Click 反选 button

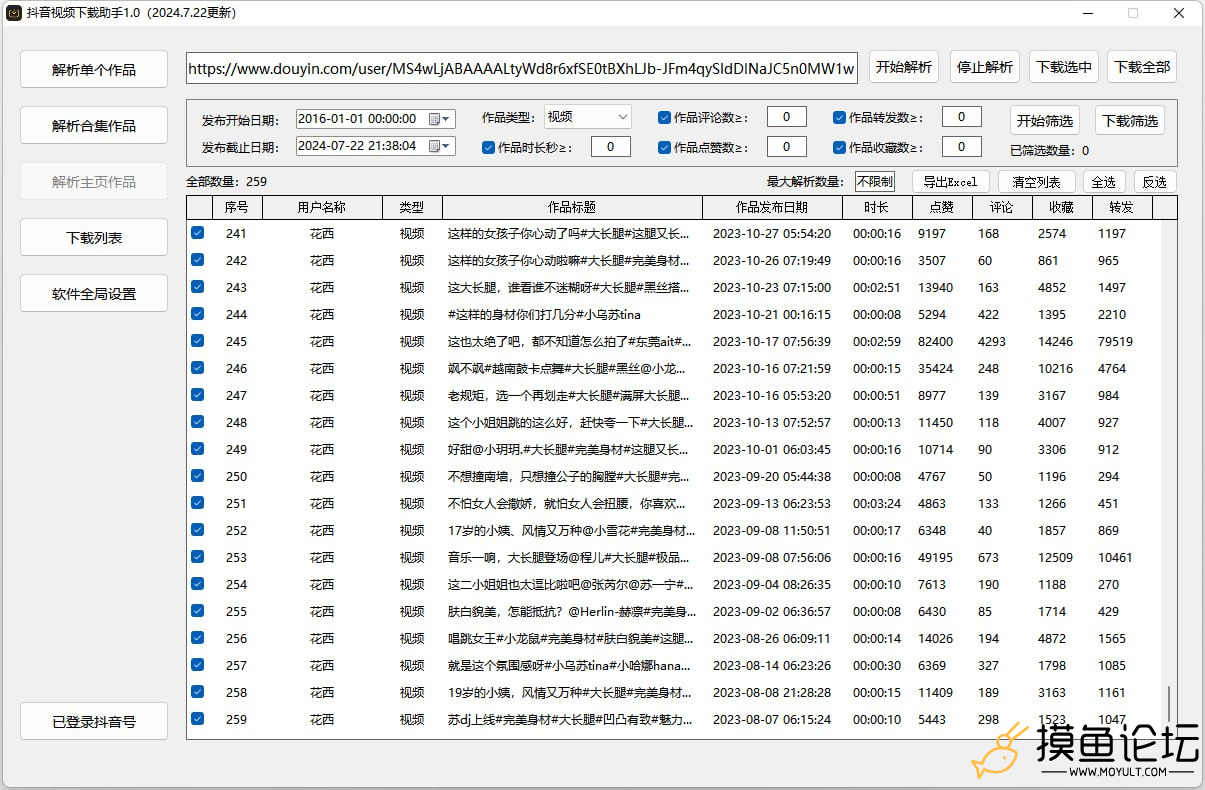tap(1155, 181)
